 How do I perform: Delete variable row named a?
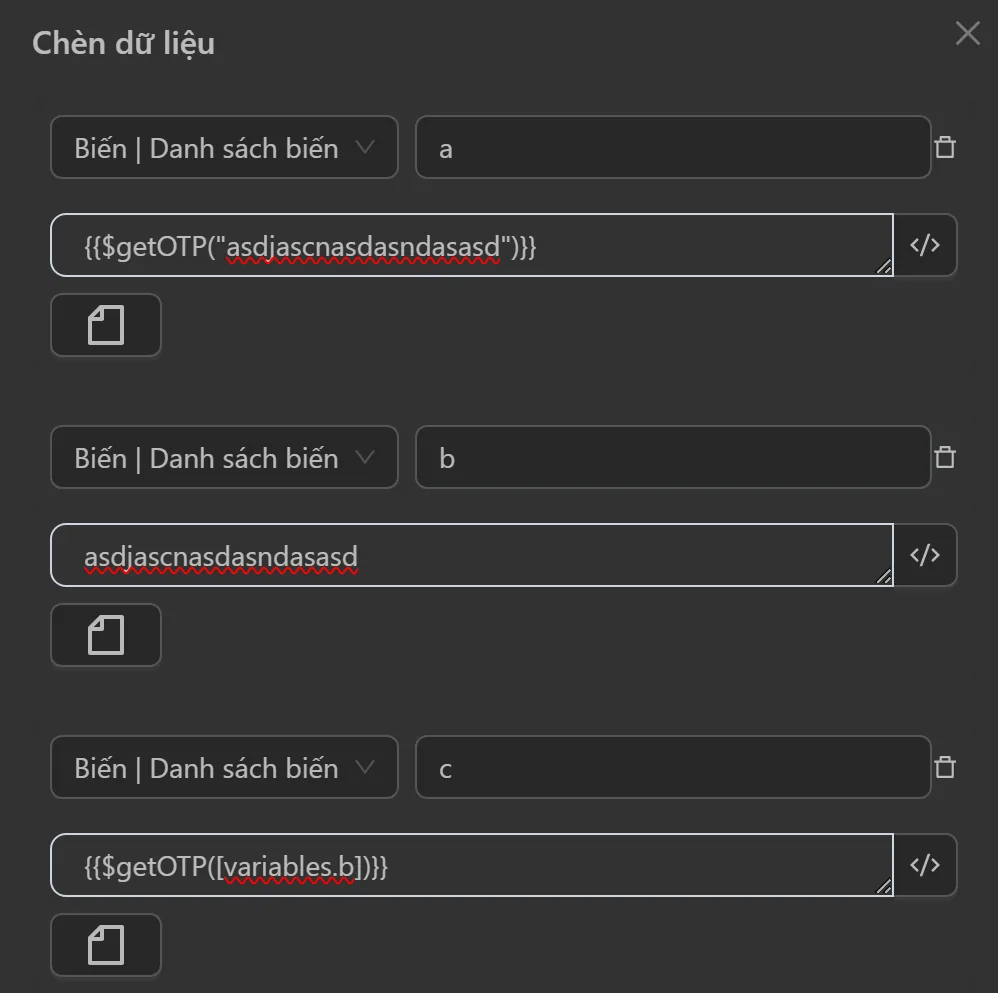[944, 148]
